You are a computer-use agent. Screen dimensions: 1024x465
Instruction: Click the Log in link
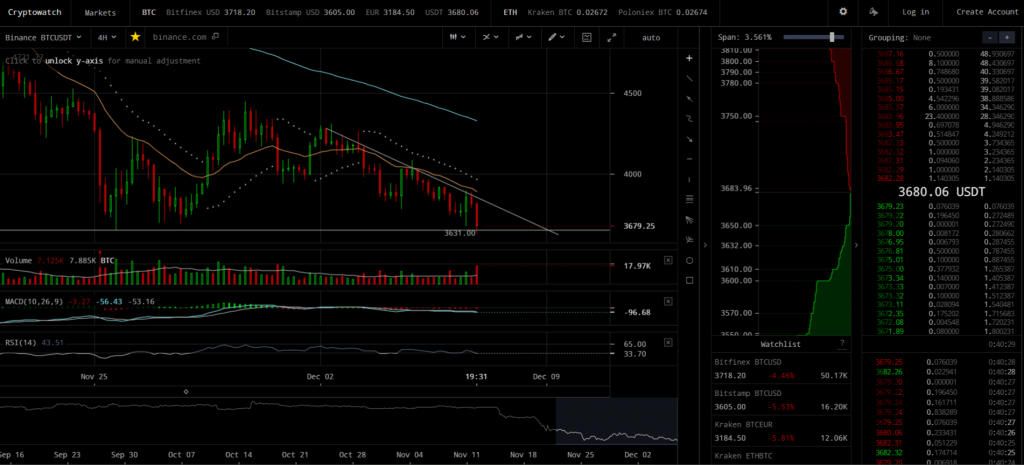click(x=915, y=12)
